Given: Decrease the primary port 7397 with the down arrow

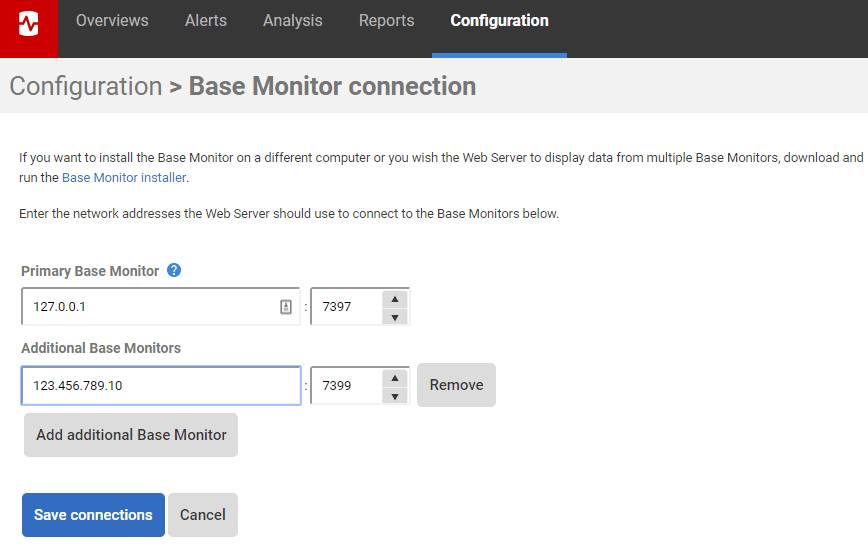Looking at the screenshot, I should [395, 317].
